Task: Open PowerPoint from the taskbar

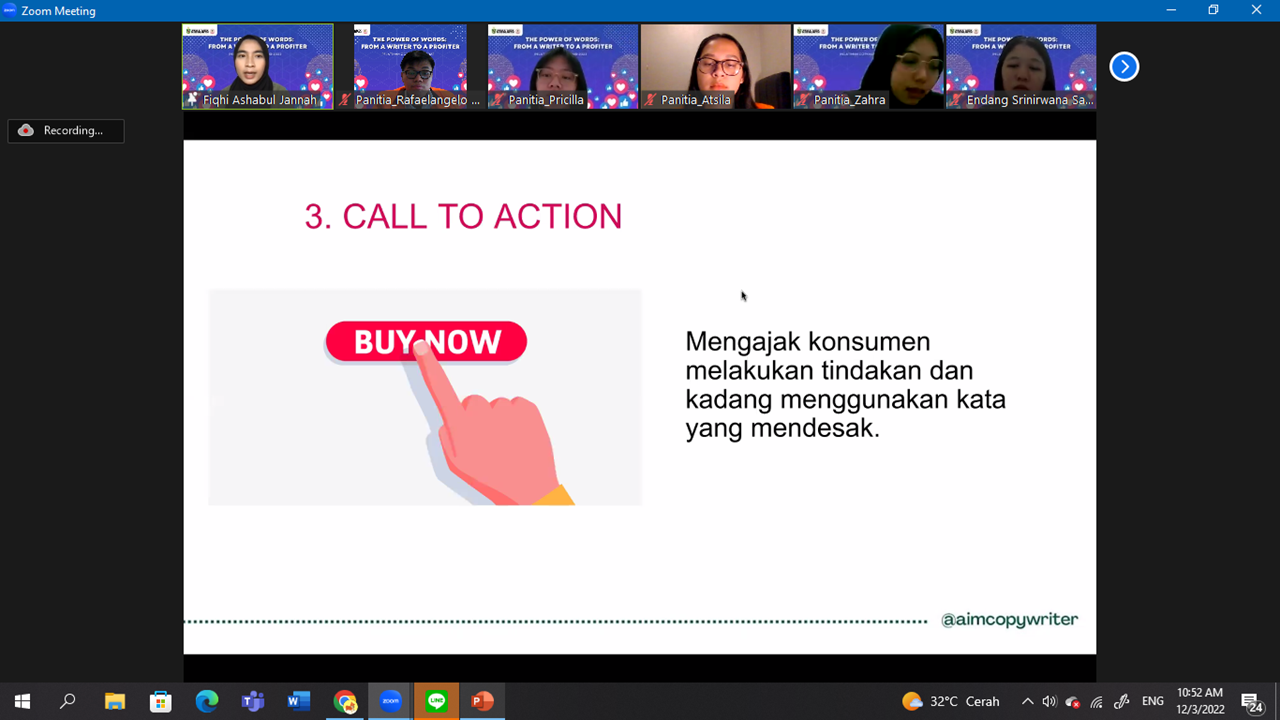Action: tap(482, 701)
